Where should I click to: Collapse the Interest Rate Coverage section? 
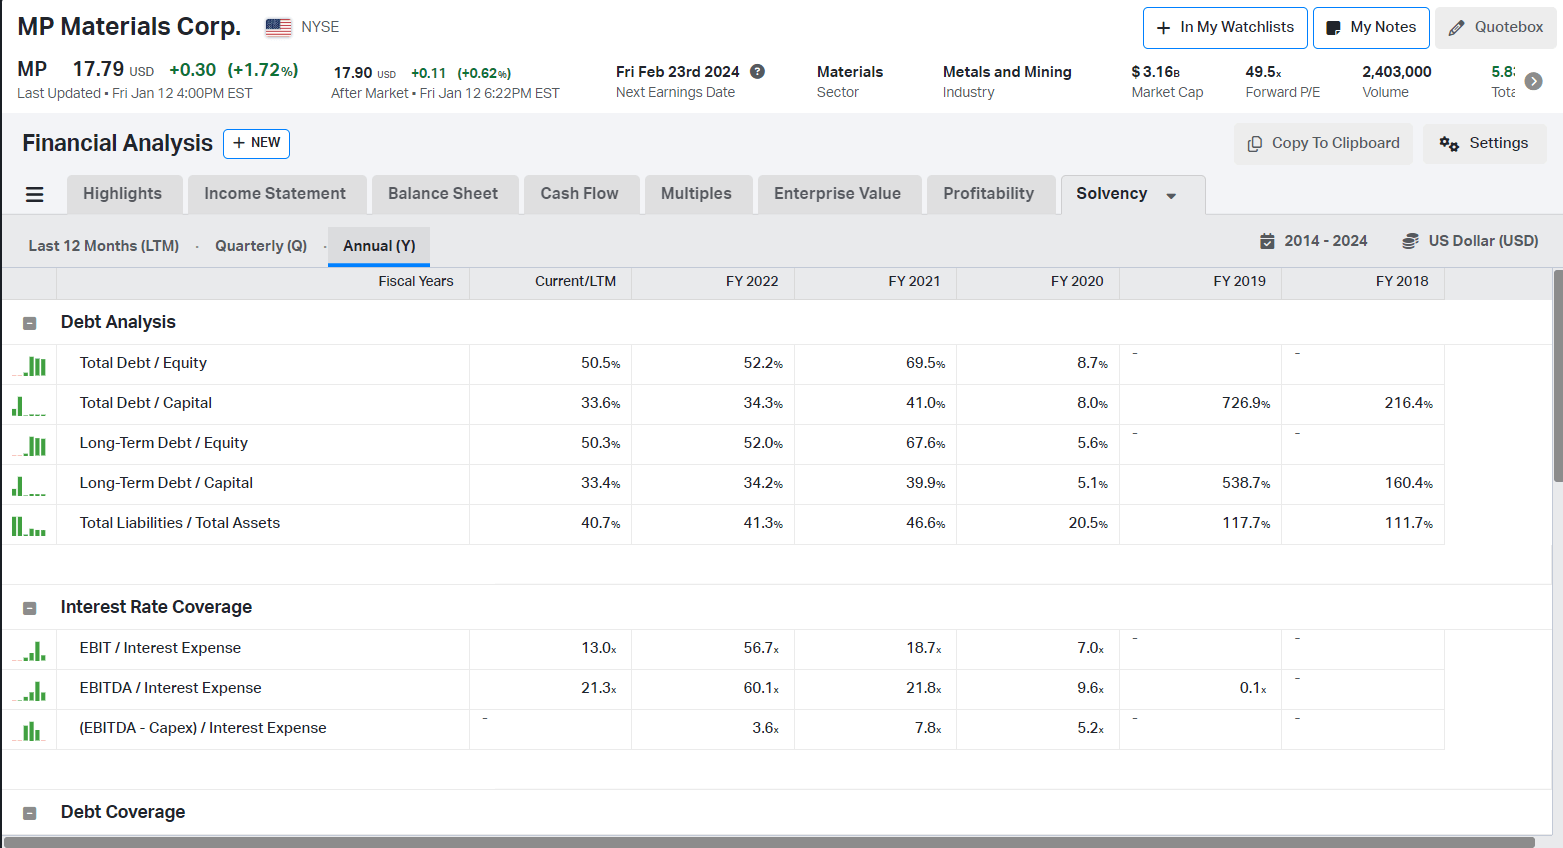tap(29, 607)
